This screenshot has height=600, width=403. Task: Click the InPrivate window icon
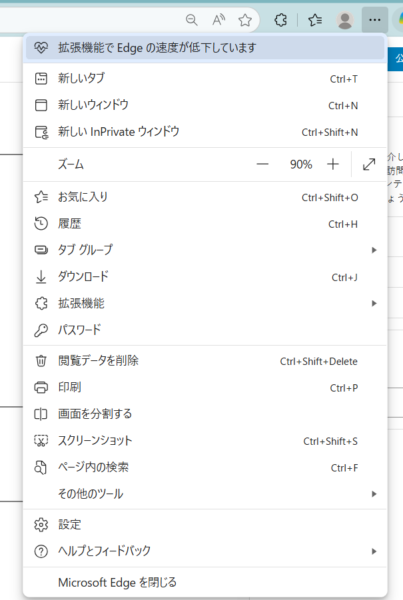(x=41, y=132)
